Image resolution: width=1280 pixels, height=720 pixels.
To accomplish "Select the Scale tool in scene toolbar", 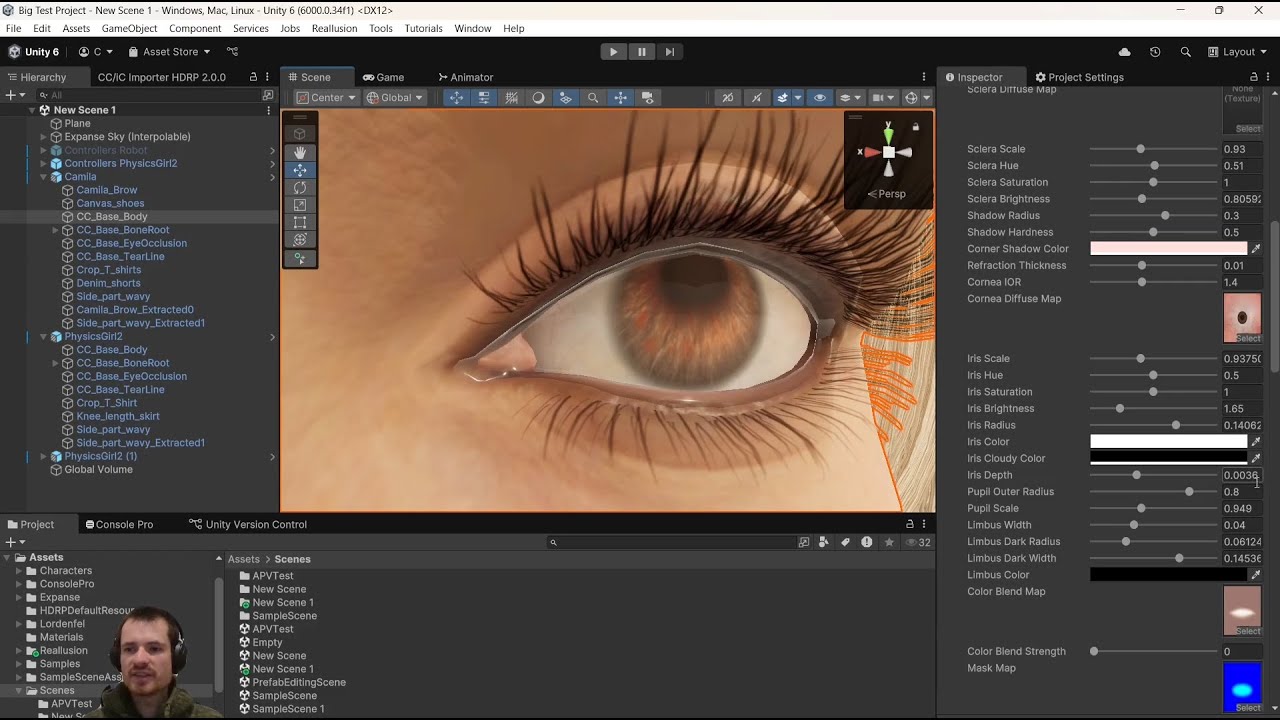I will click(x=299, y=205).
